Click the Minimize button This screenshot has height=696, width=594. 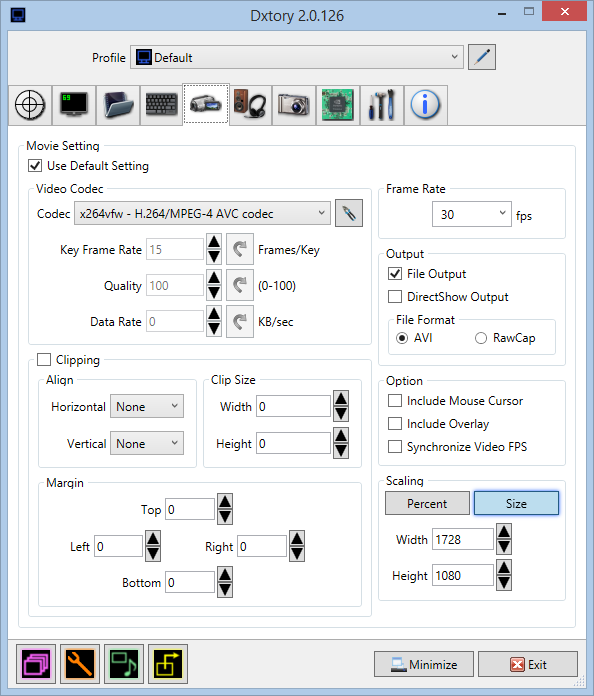(x=424, y=664)
